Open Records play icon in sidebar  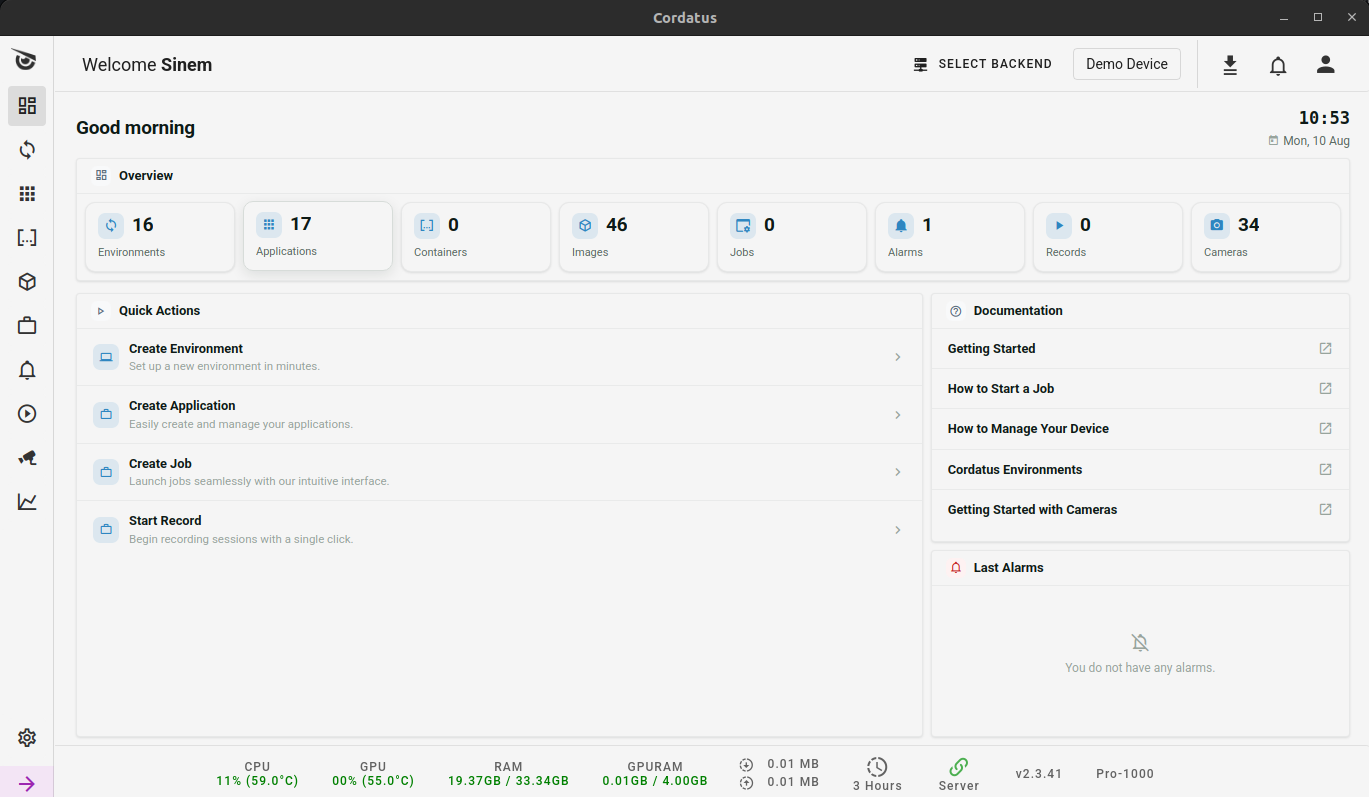coord(27,414)
